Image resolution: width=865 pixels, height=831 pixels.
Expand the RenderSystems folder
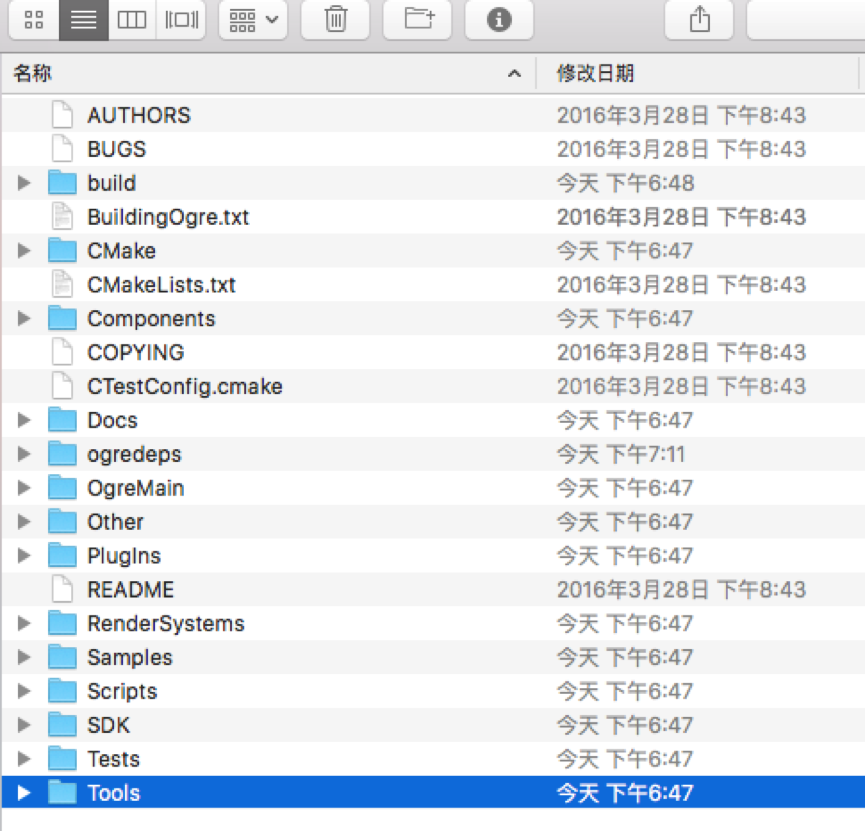(24, 624)
